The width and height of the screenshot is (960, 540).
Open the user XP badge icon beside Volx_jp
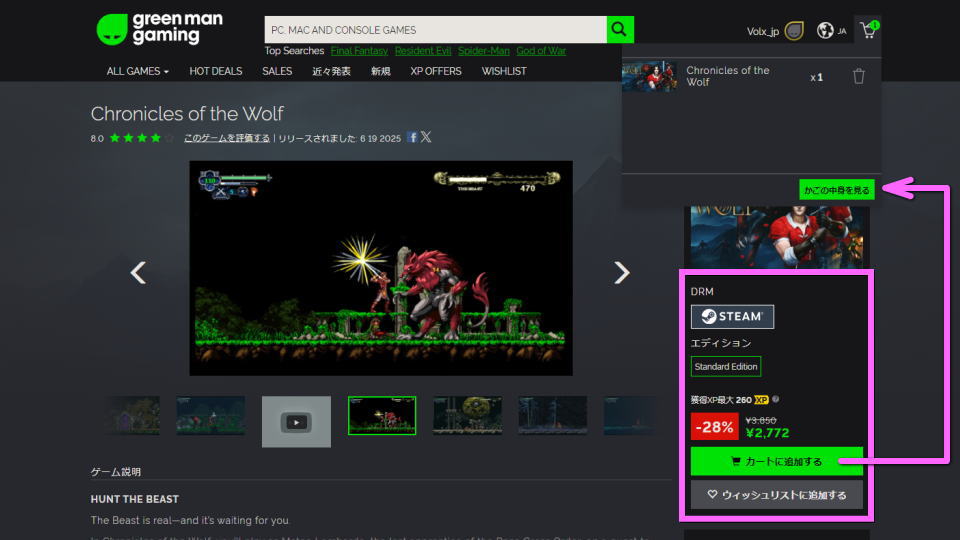(794, 31)
